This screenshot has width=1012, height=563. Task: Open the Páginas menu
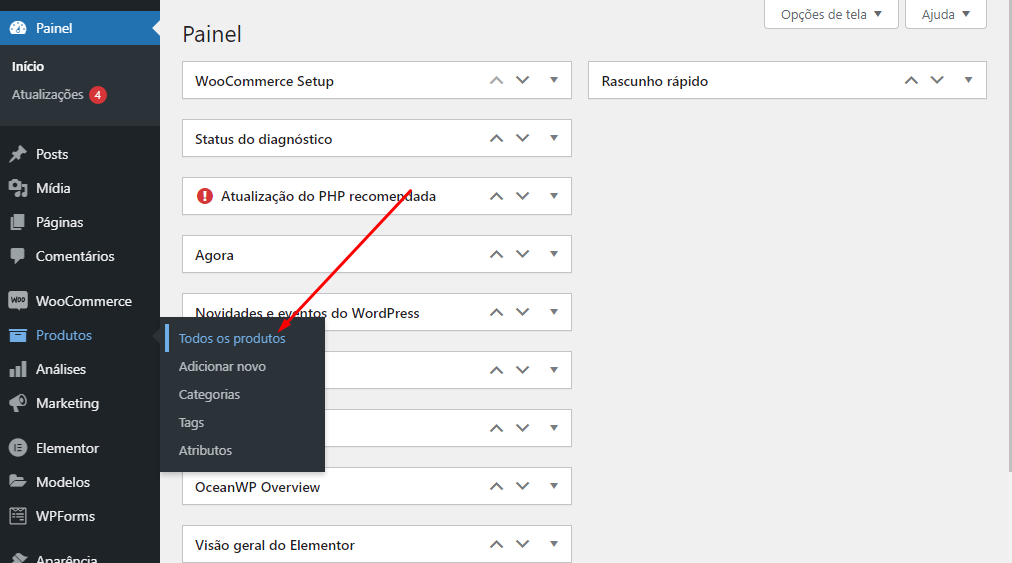tap(59, 222)
